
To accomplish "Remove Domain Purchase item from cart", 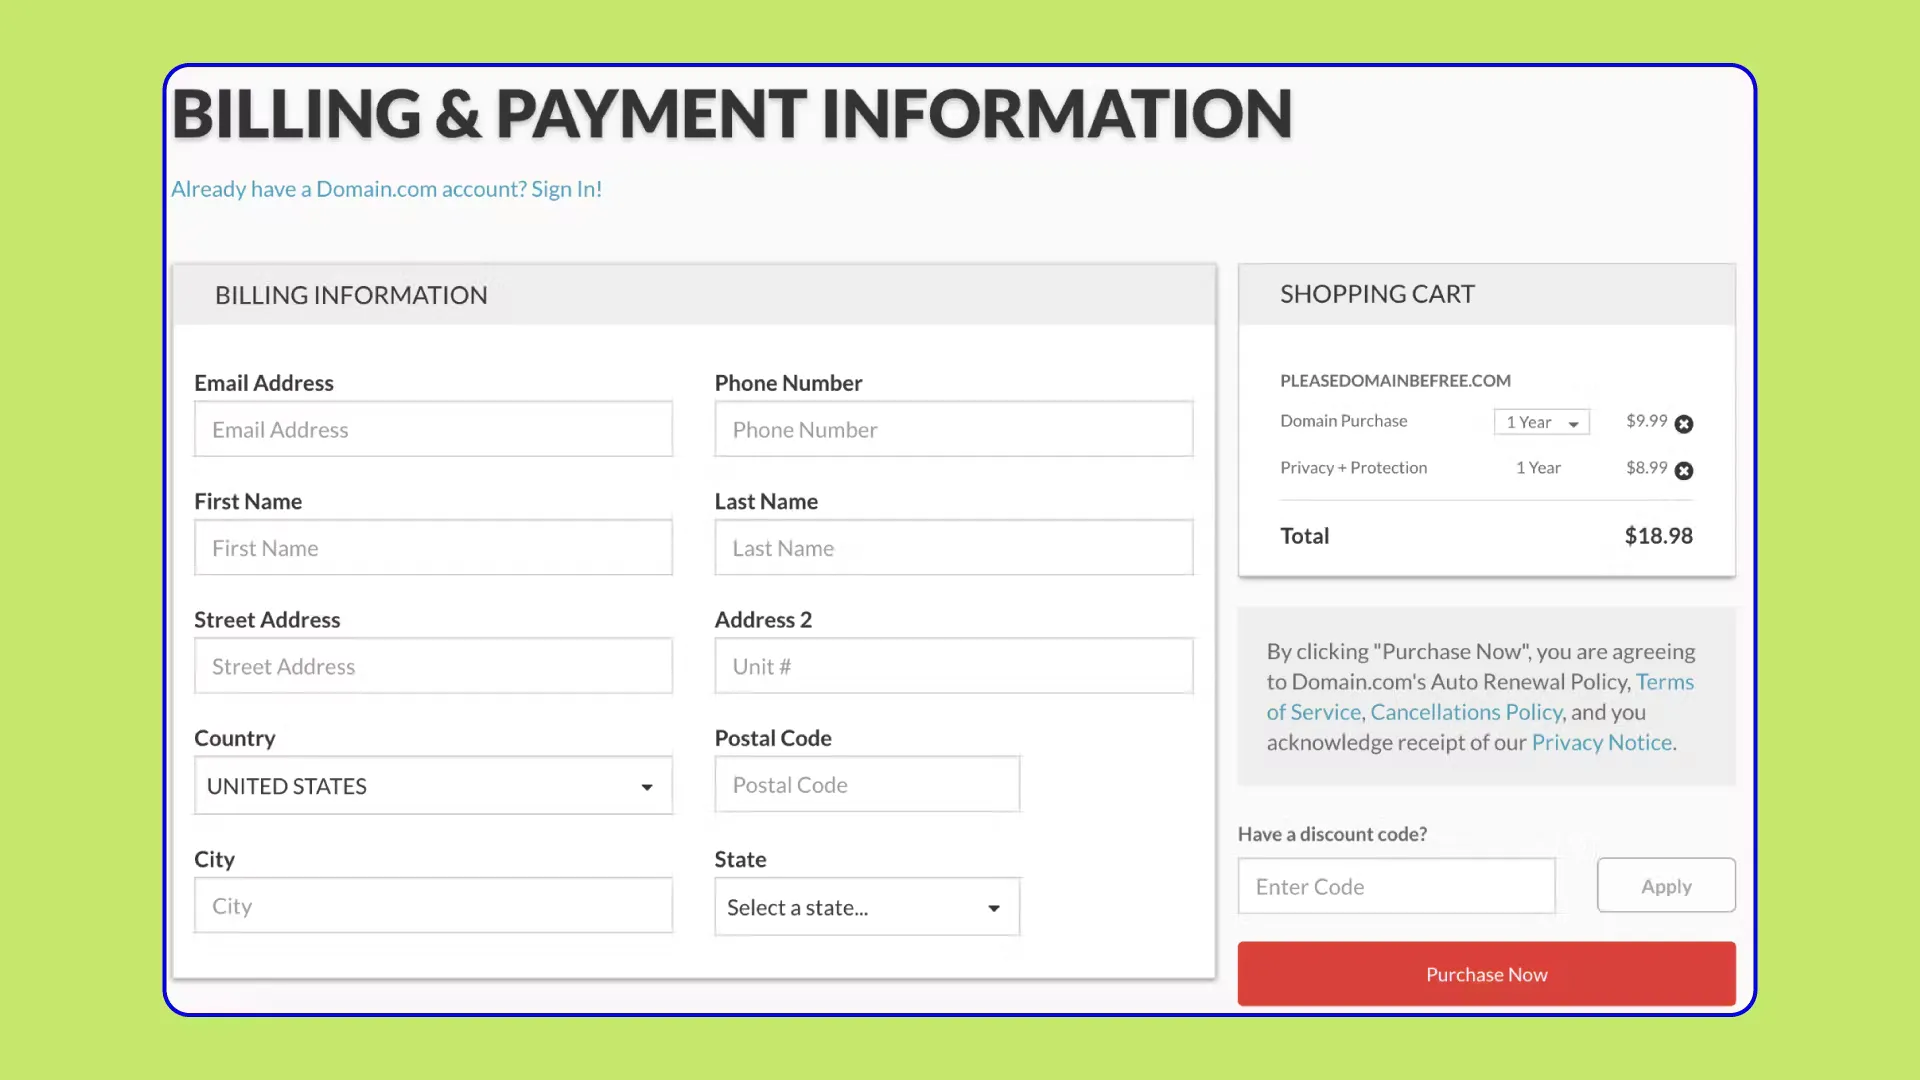I will coord(1684,424).
